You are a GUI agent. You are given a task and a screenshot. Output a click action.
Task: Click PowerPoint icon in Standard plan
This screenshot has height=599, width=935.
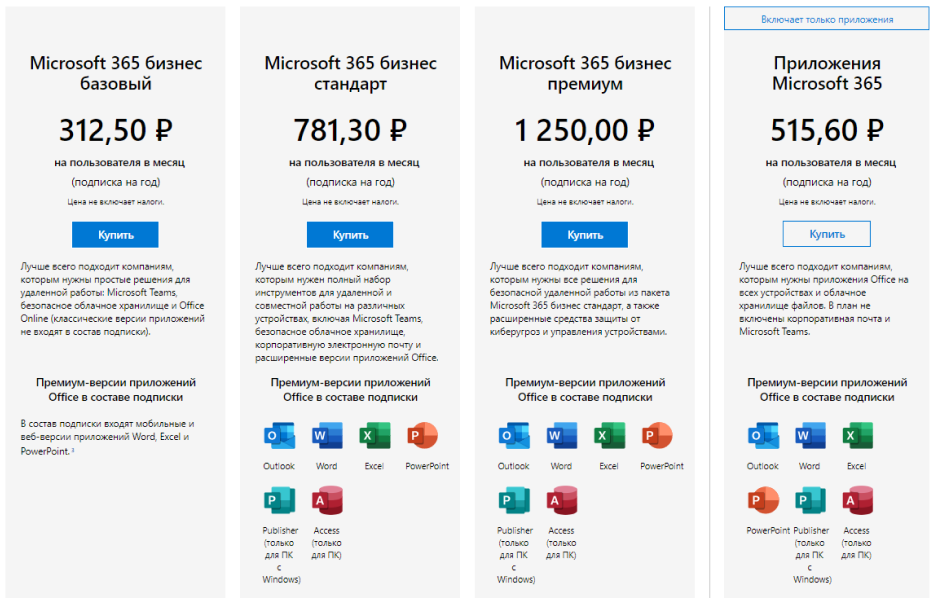point(422,436)
